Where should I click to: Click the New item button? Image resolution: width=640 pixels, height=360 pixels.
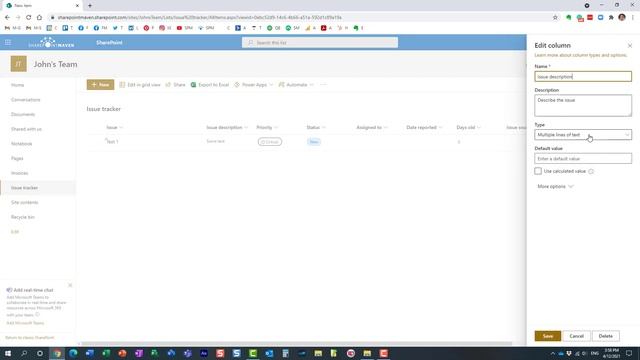click(x=100, y=84)
